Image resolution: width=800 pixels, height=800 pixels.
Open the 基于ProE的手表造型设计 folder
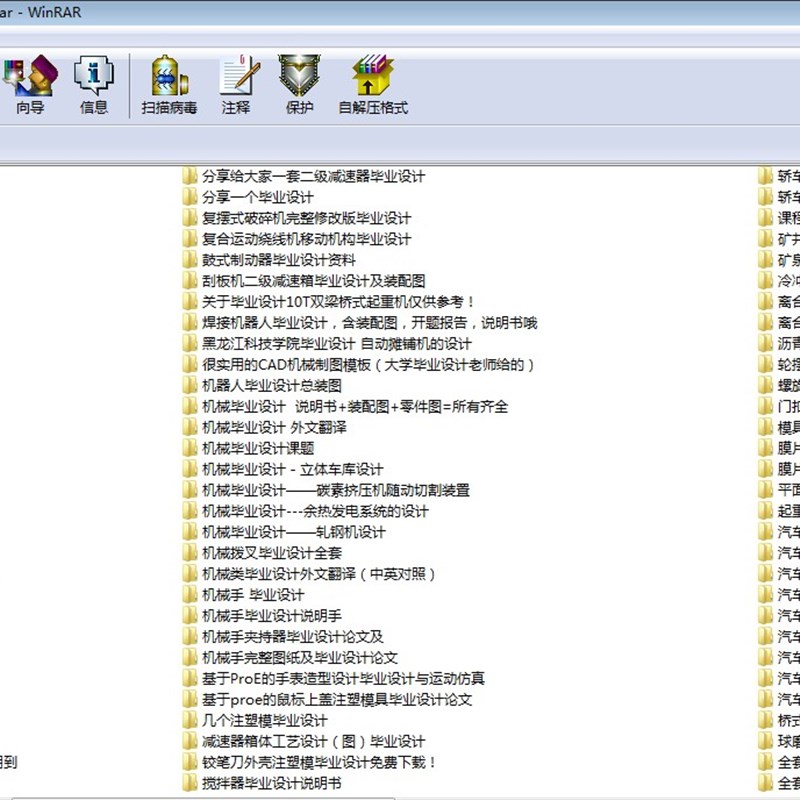coord(340,679)
